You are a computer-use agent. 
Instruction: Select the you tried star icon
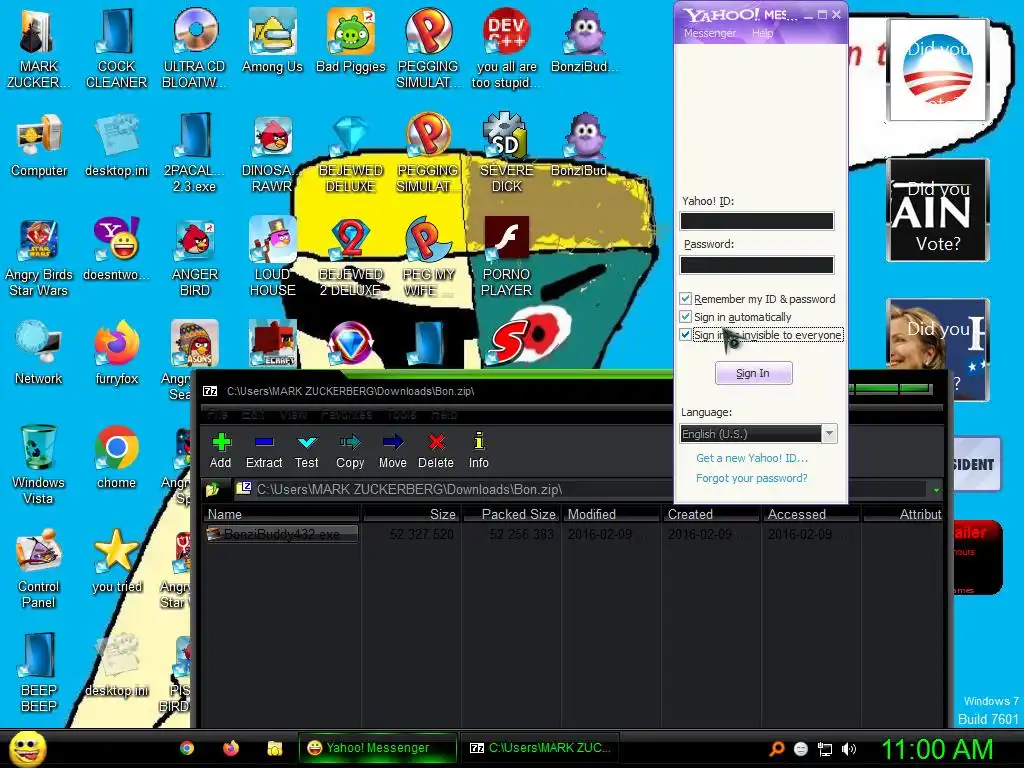[116, 562]
